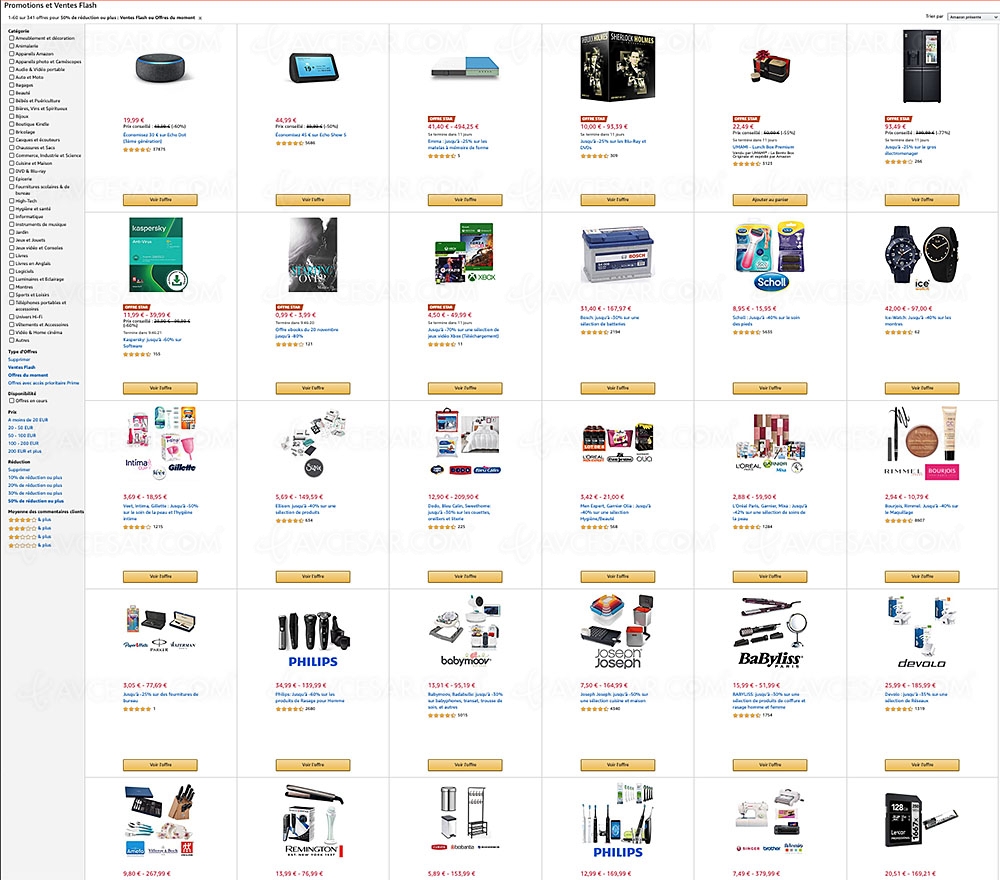Check the Appareils Amazon category box

(11, 54)
